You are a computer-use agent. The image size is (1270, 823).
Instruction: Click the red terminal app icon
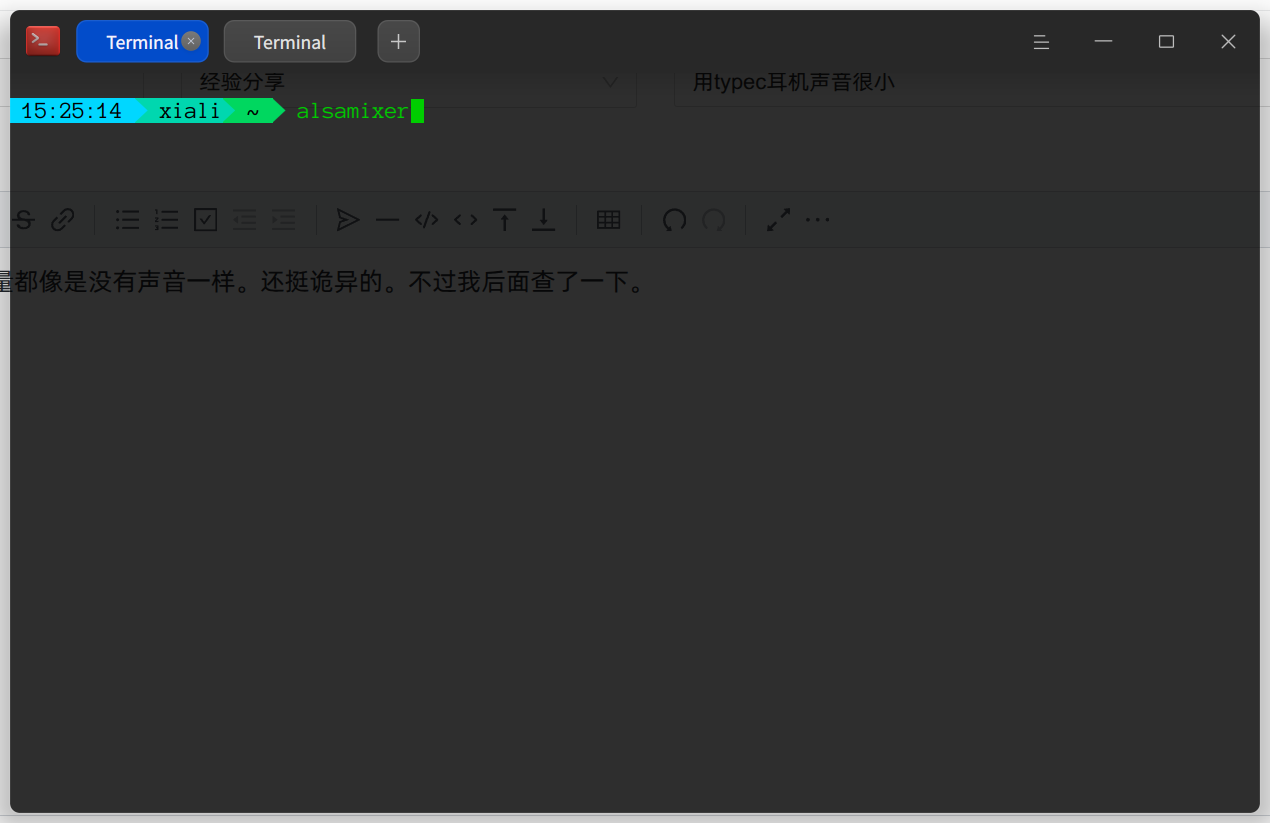click(x=43, y=41)
